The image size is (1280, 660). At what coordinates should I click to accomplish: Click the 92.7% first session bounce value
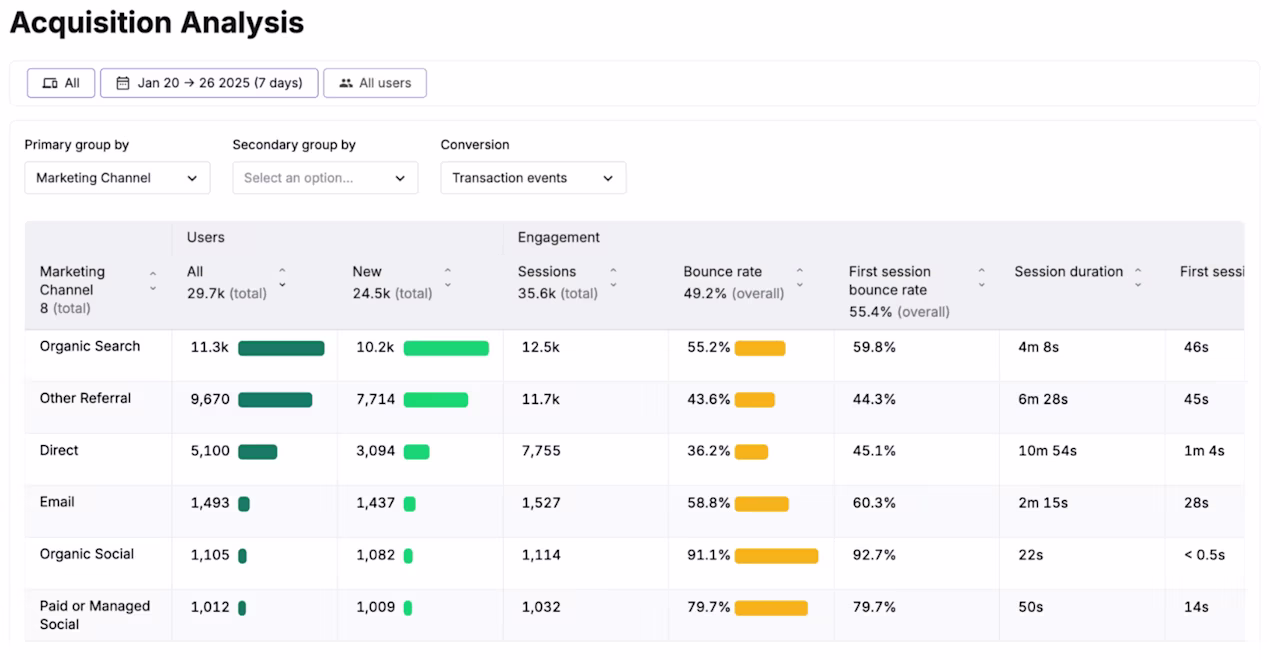coord(874,555)
